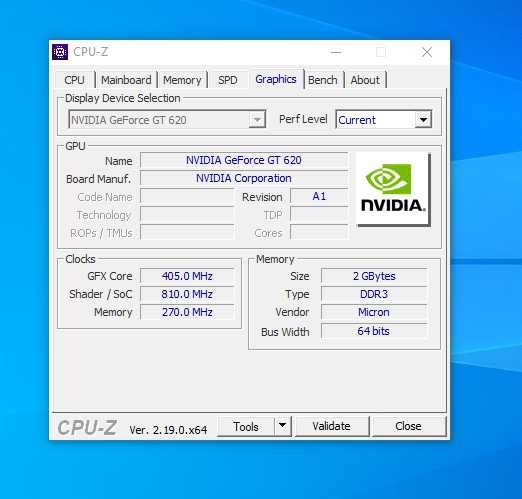Click the Close button at bottom
The height and width of the screenshot is (499, 522).
(x=409, y=426)
